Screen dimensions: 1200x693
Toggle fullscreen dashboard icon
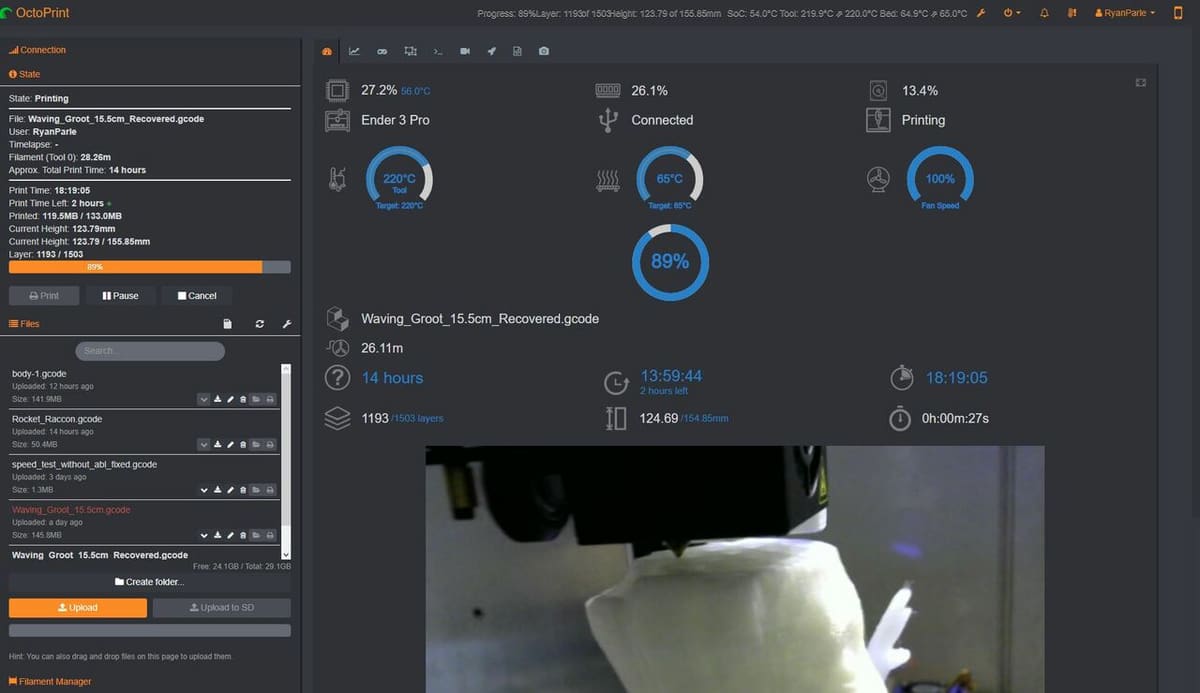tap(1141, 82)
